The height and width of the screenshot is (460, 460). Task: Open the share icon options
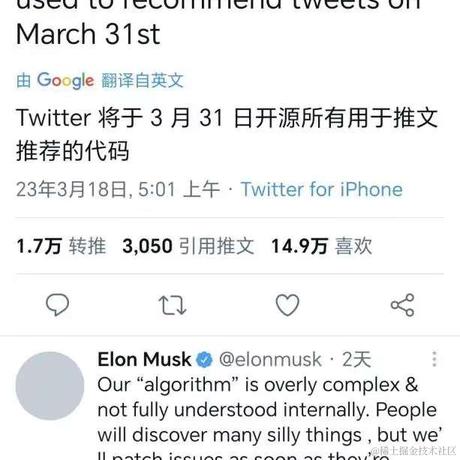403,305
